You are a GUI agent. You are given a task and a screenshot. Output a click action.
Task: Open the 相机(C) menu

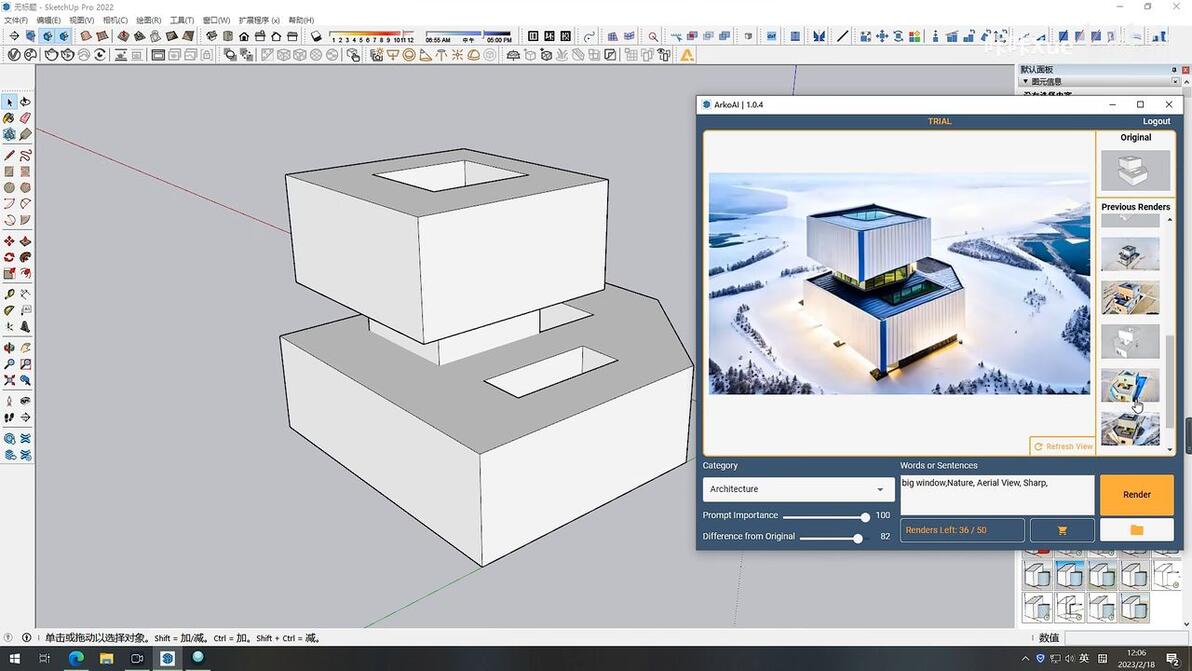(x=115, y=20)
